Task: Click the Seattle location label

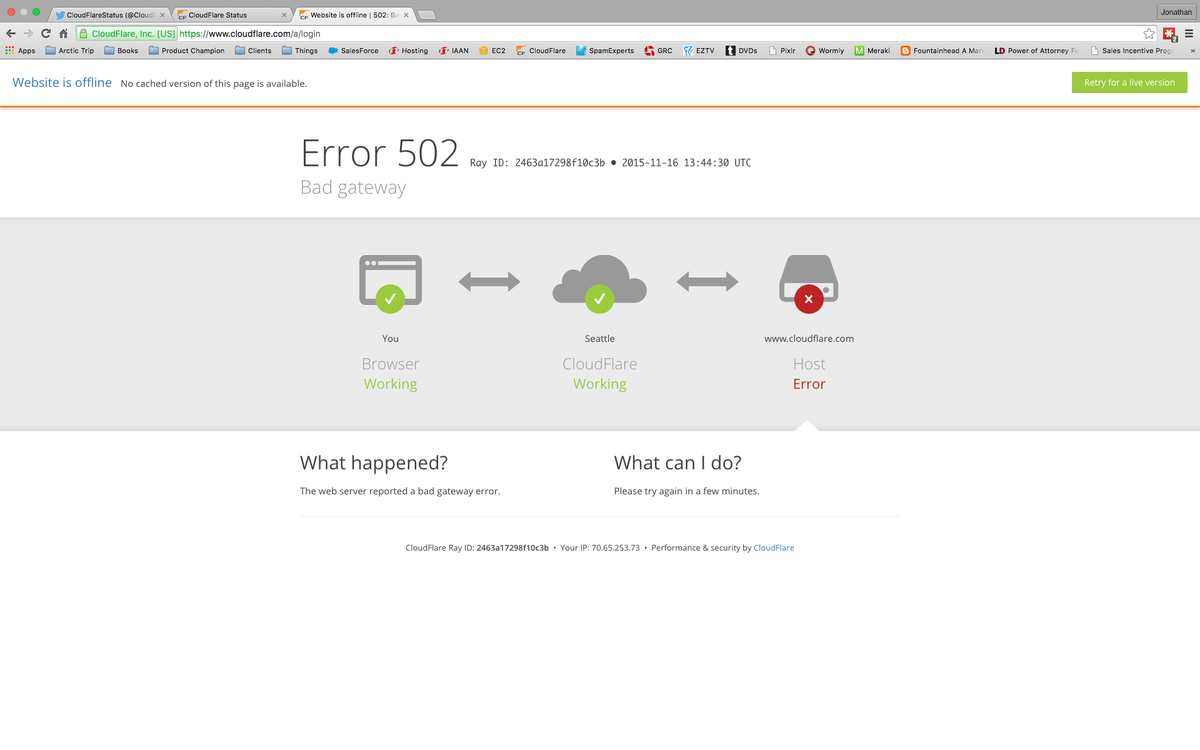Action: point(600,338)
